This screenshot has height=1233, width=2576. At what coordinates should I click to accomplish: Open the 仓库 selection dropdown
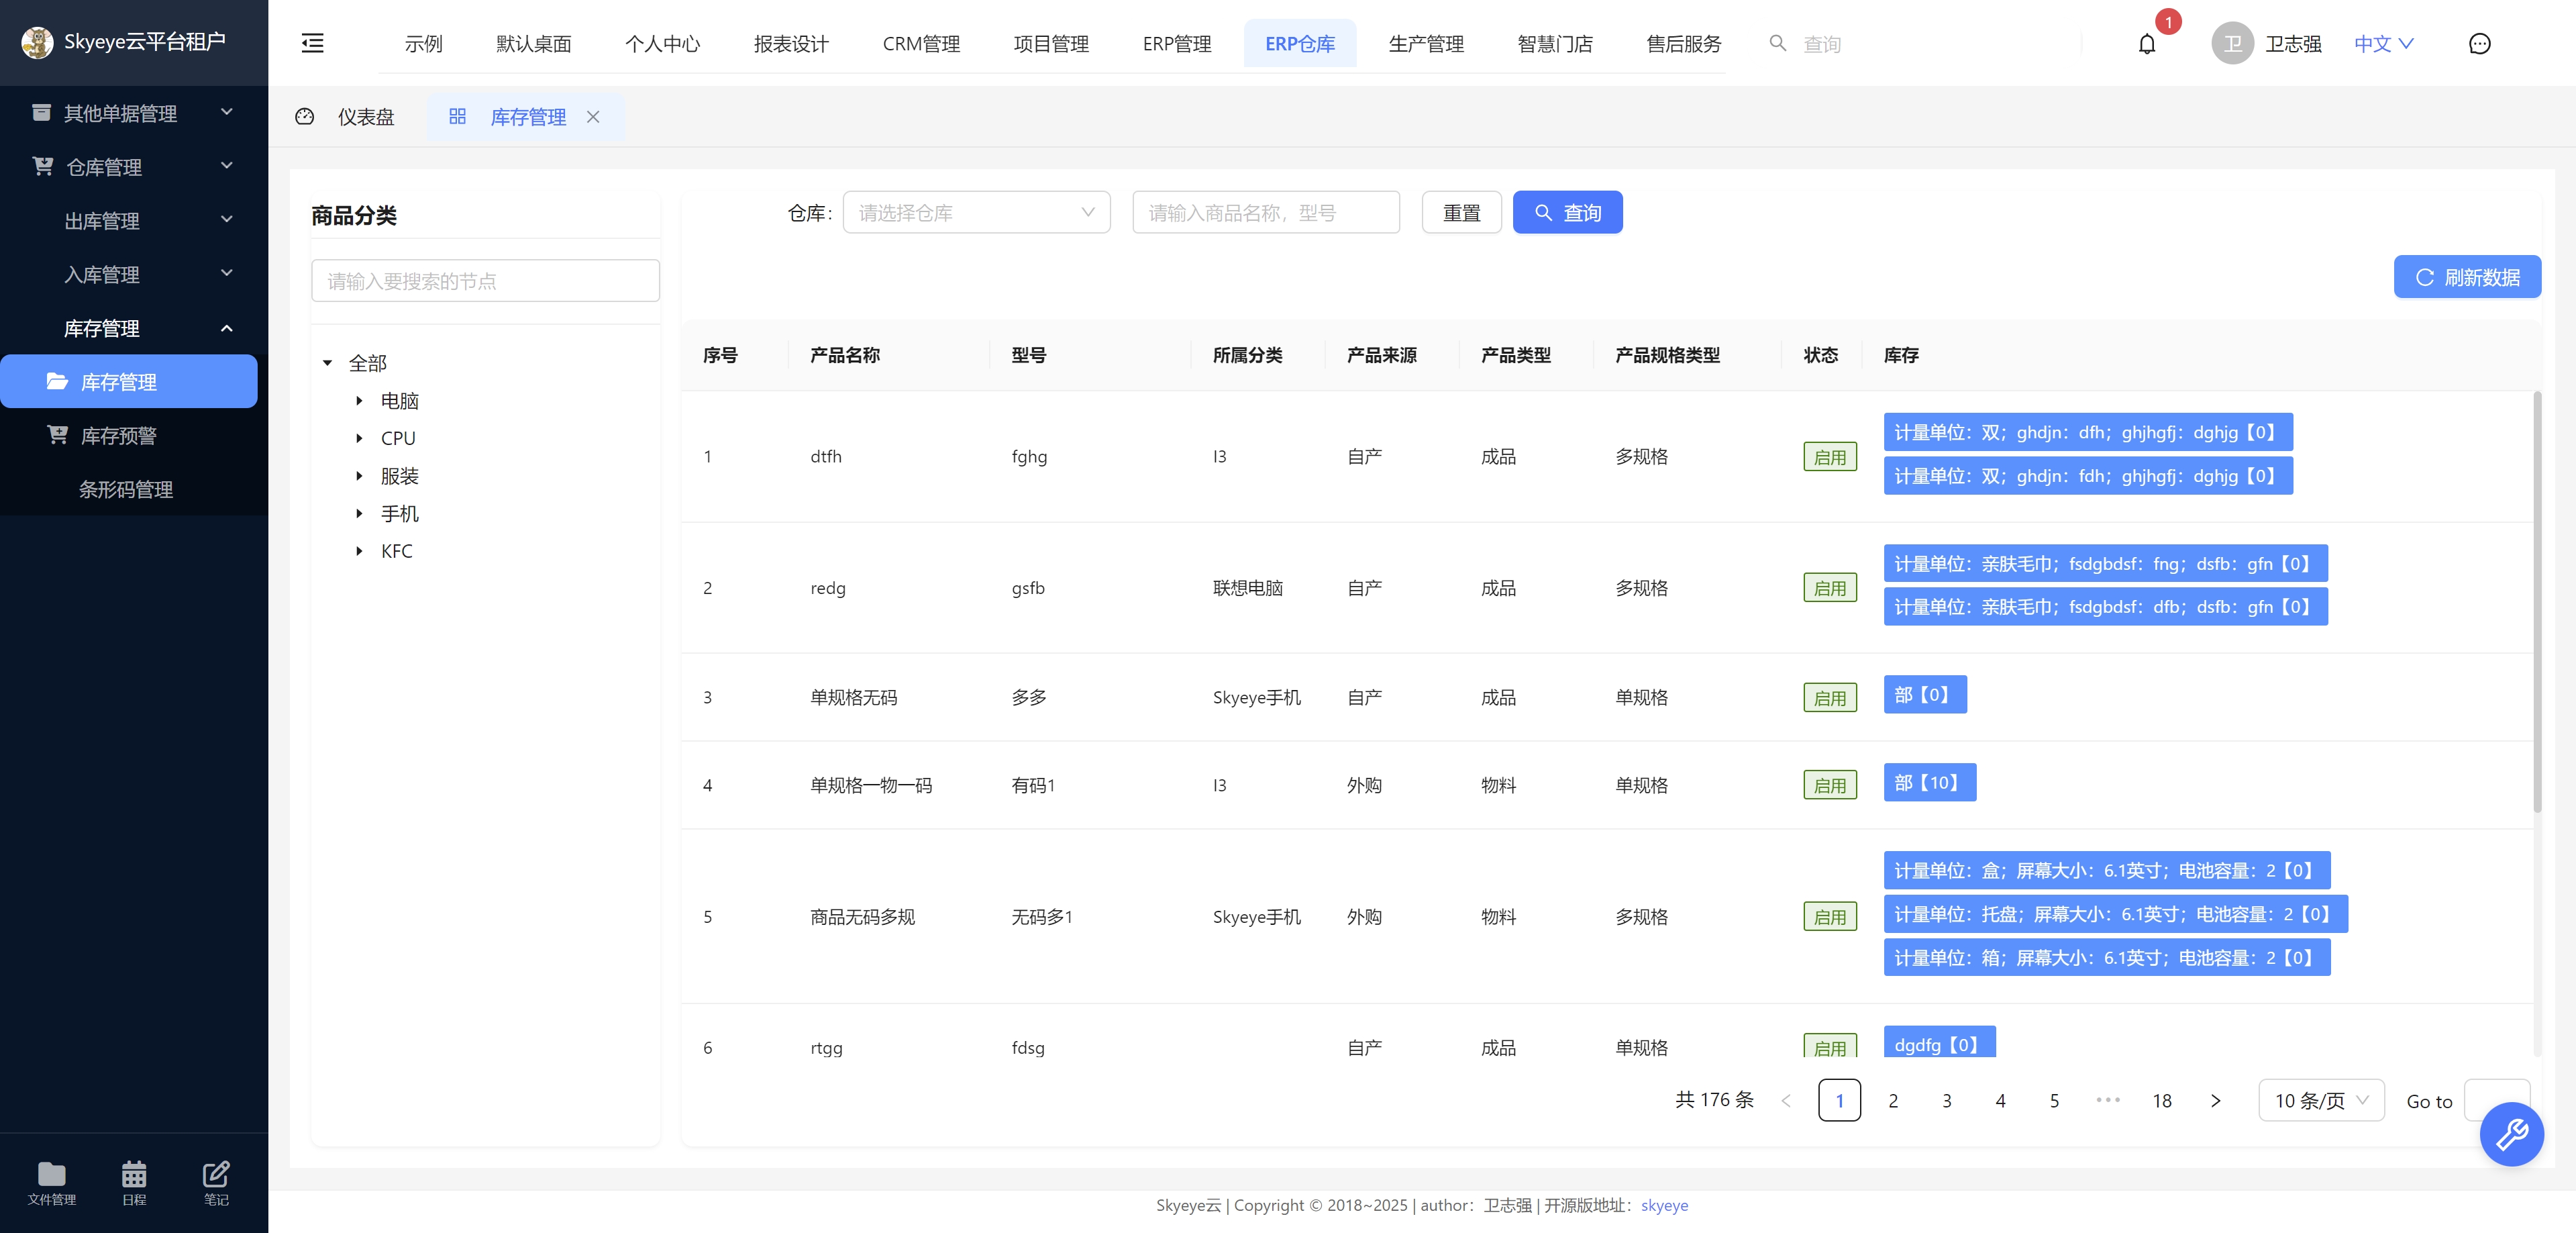click(x=976, y=212)
